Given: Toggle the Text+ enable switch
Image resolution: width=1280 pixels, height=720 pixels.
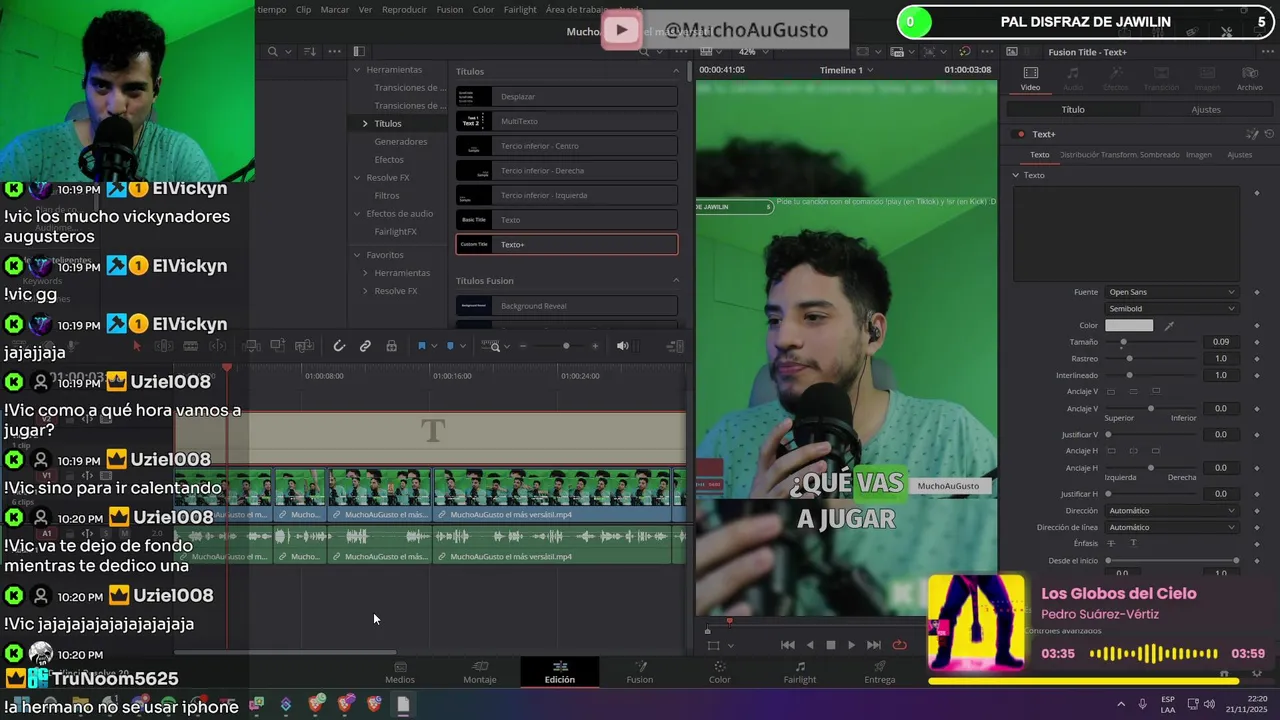Looking at the screenshot, I should coord(1020,134).
